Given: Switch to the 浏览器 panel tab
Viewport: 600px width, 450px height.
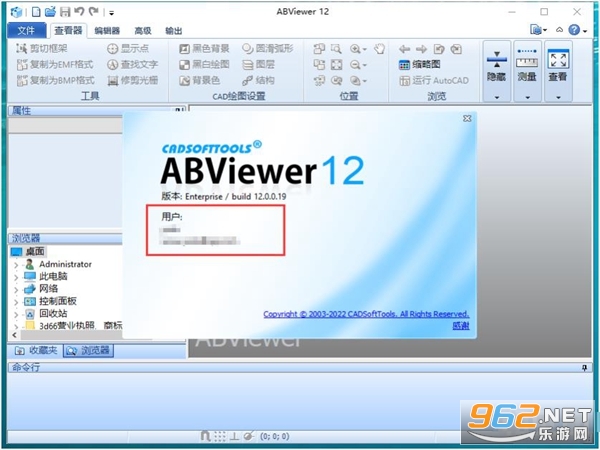Looking at the screenshot, I should [88, 350].
